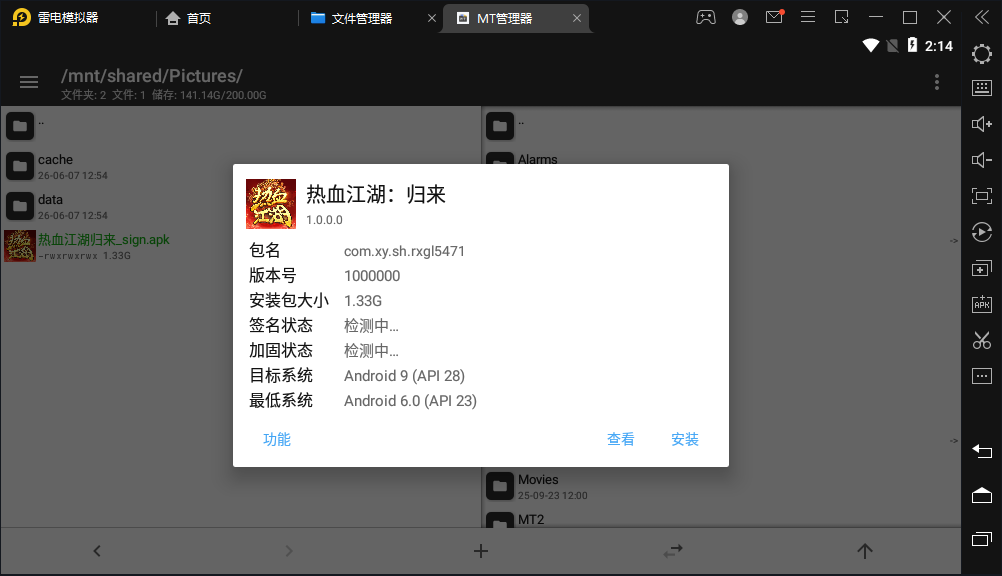Screen dimensions: 1002x576
Task: Toggle fullscreen from sidebar
Action: coord(982,196)
